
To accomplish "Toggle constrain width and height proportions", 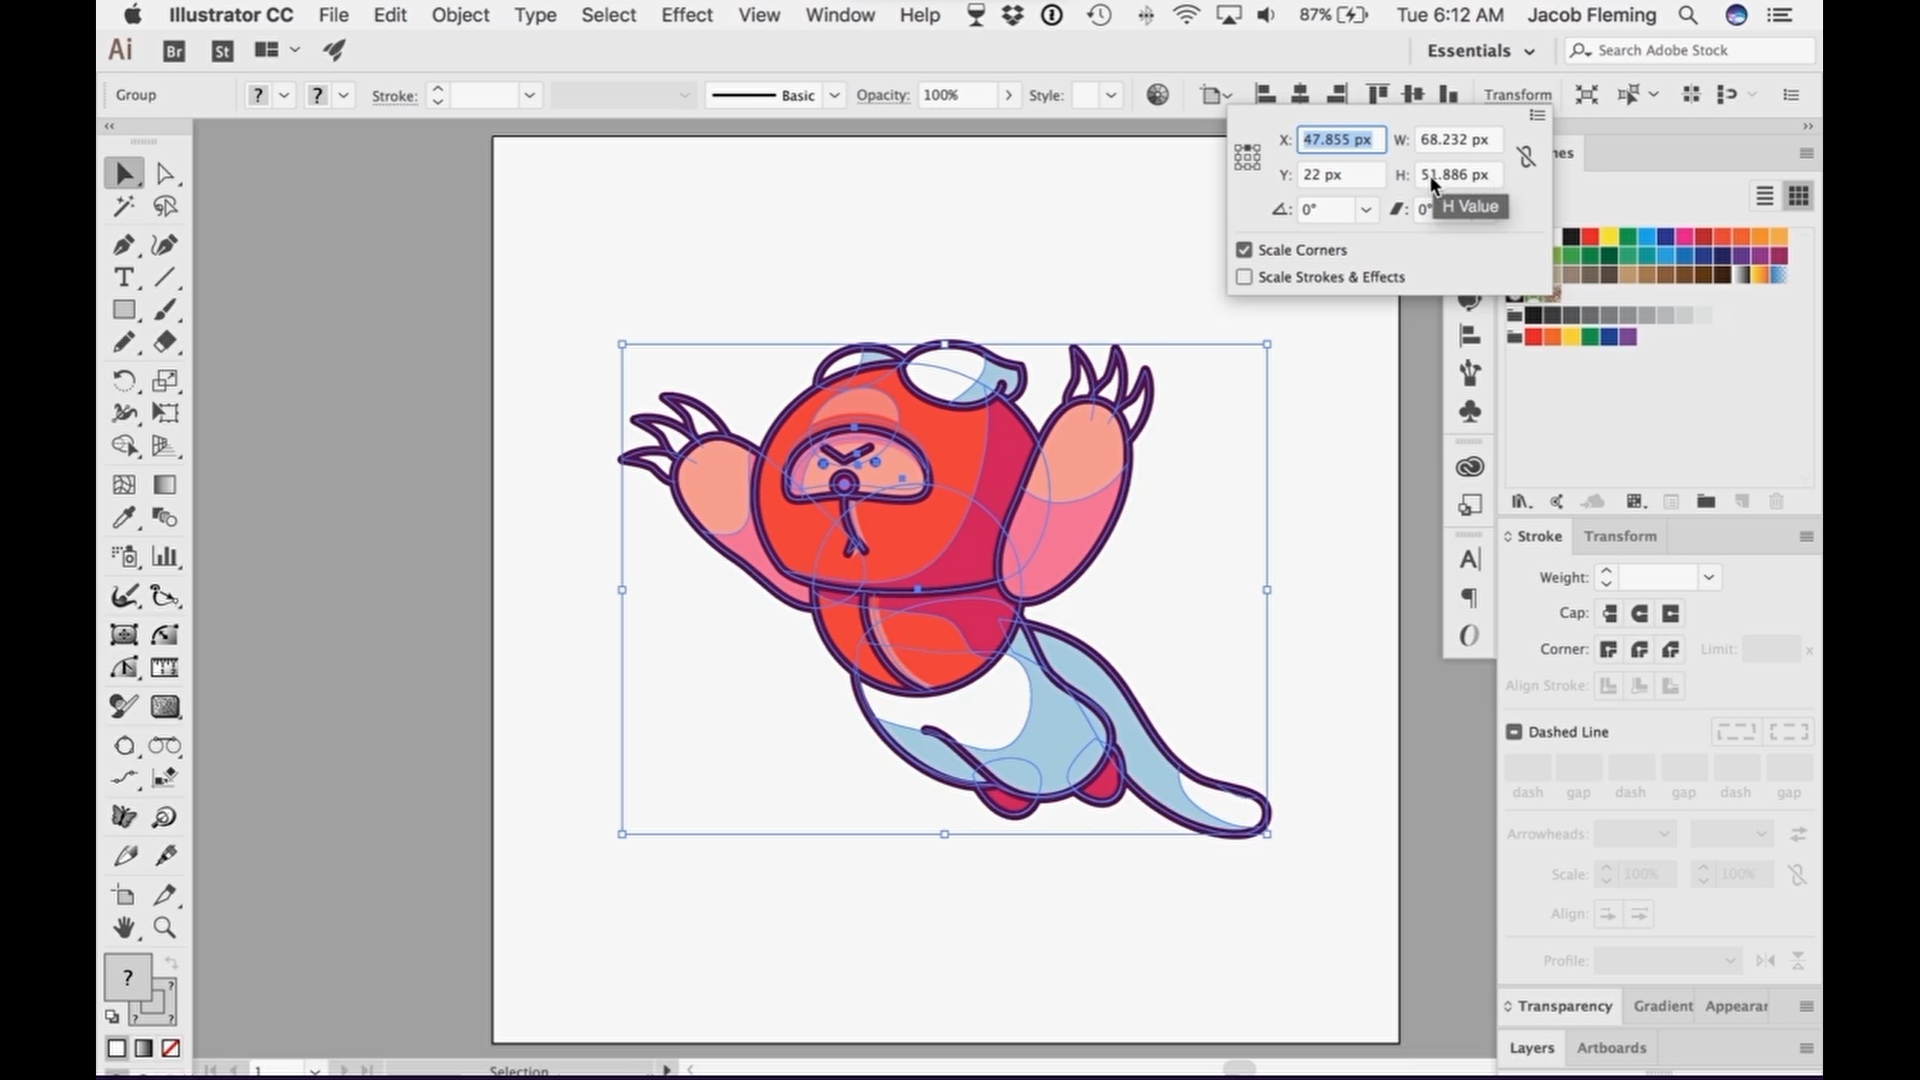I will [x=1526, y=157].
